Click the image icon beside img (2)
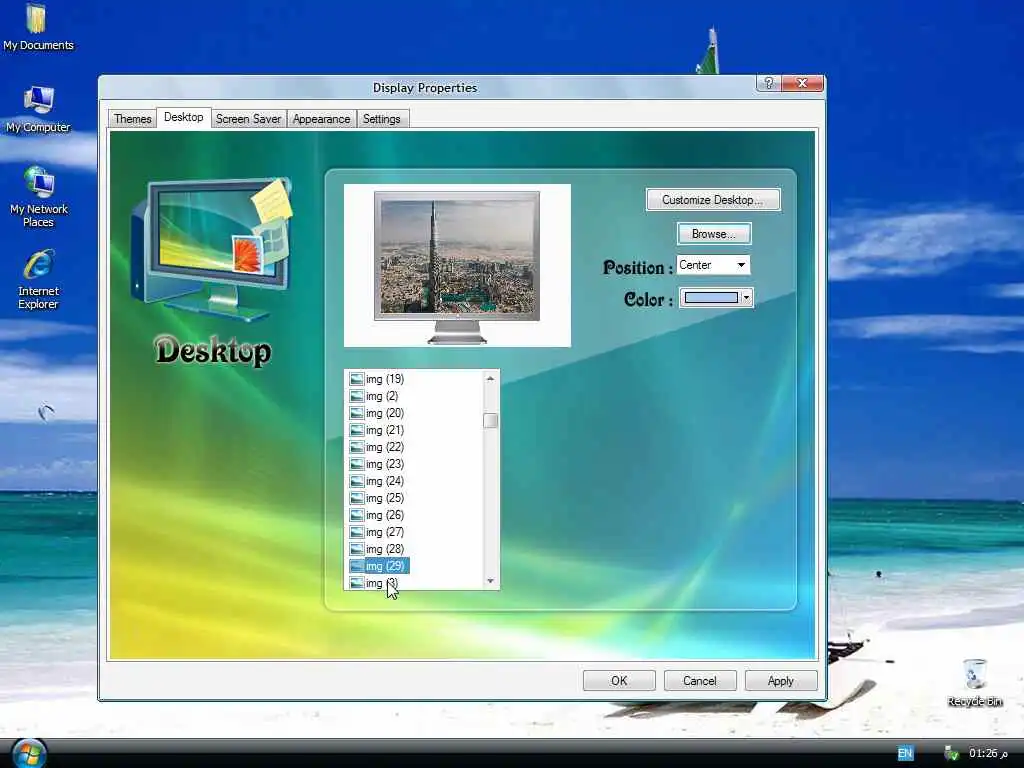This screenshot has width=1024, height=768. (x=357, y=396)
